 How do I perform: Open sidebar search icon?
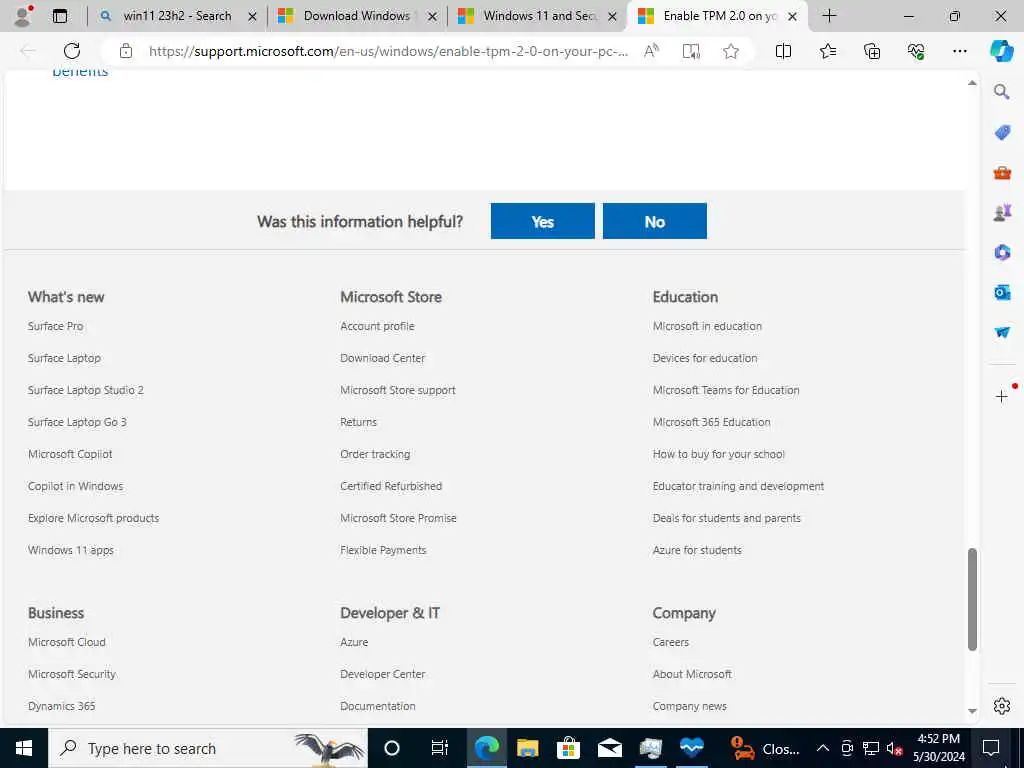pyautogui.click(x=1002, y=91)
